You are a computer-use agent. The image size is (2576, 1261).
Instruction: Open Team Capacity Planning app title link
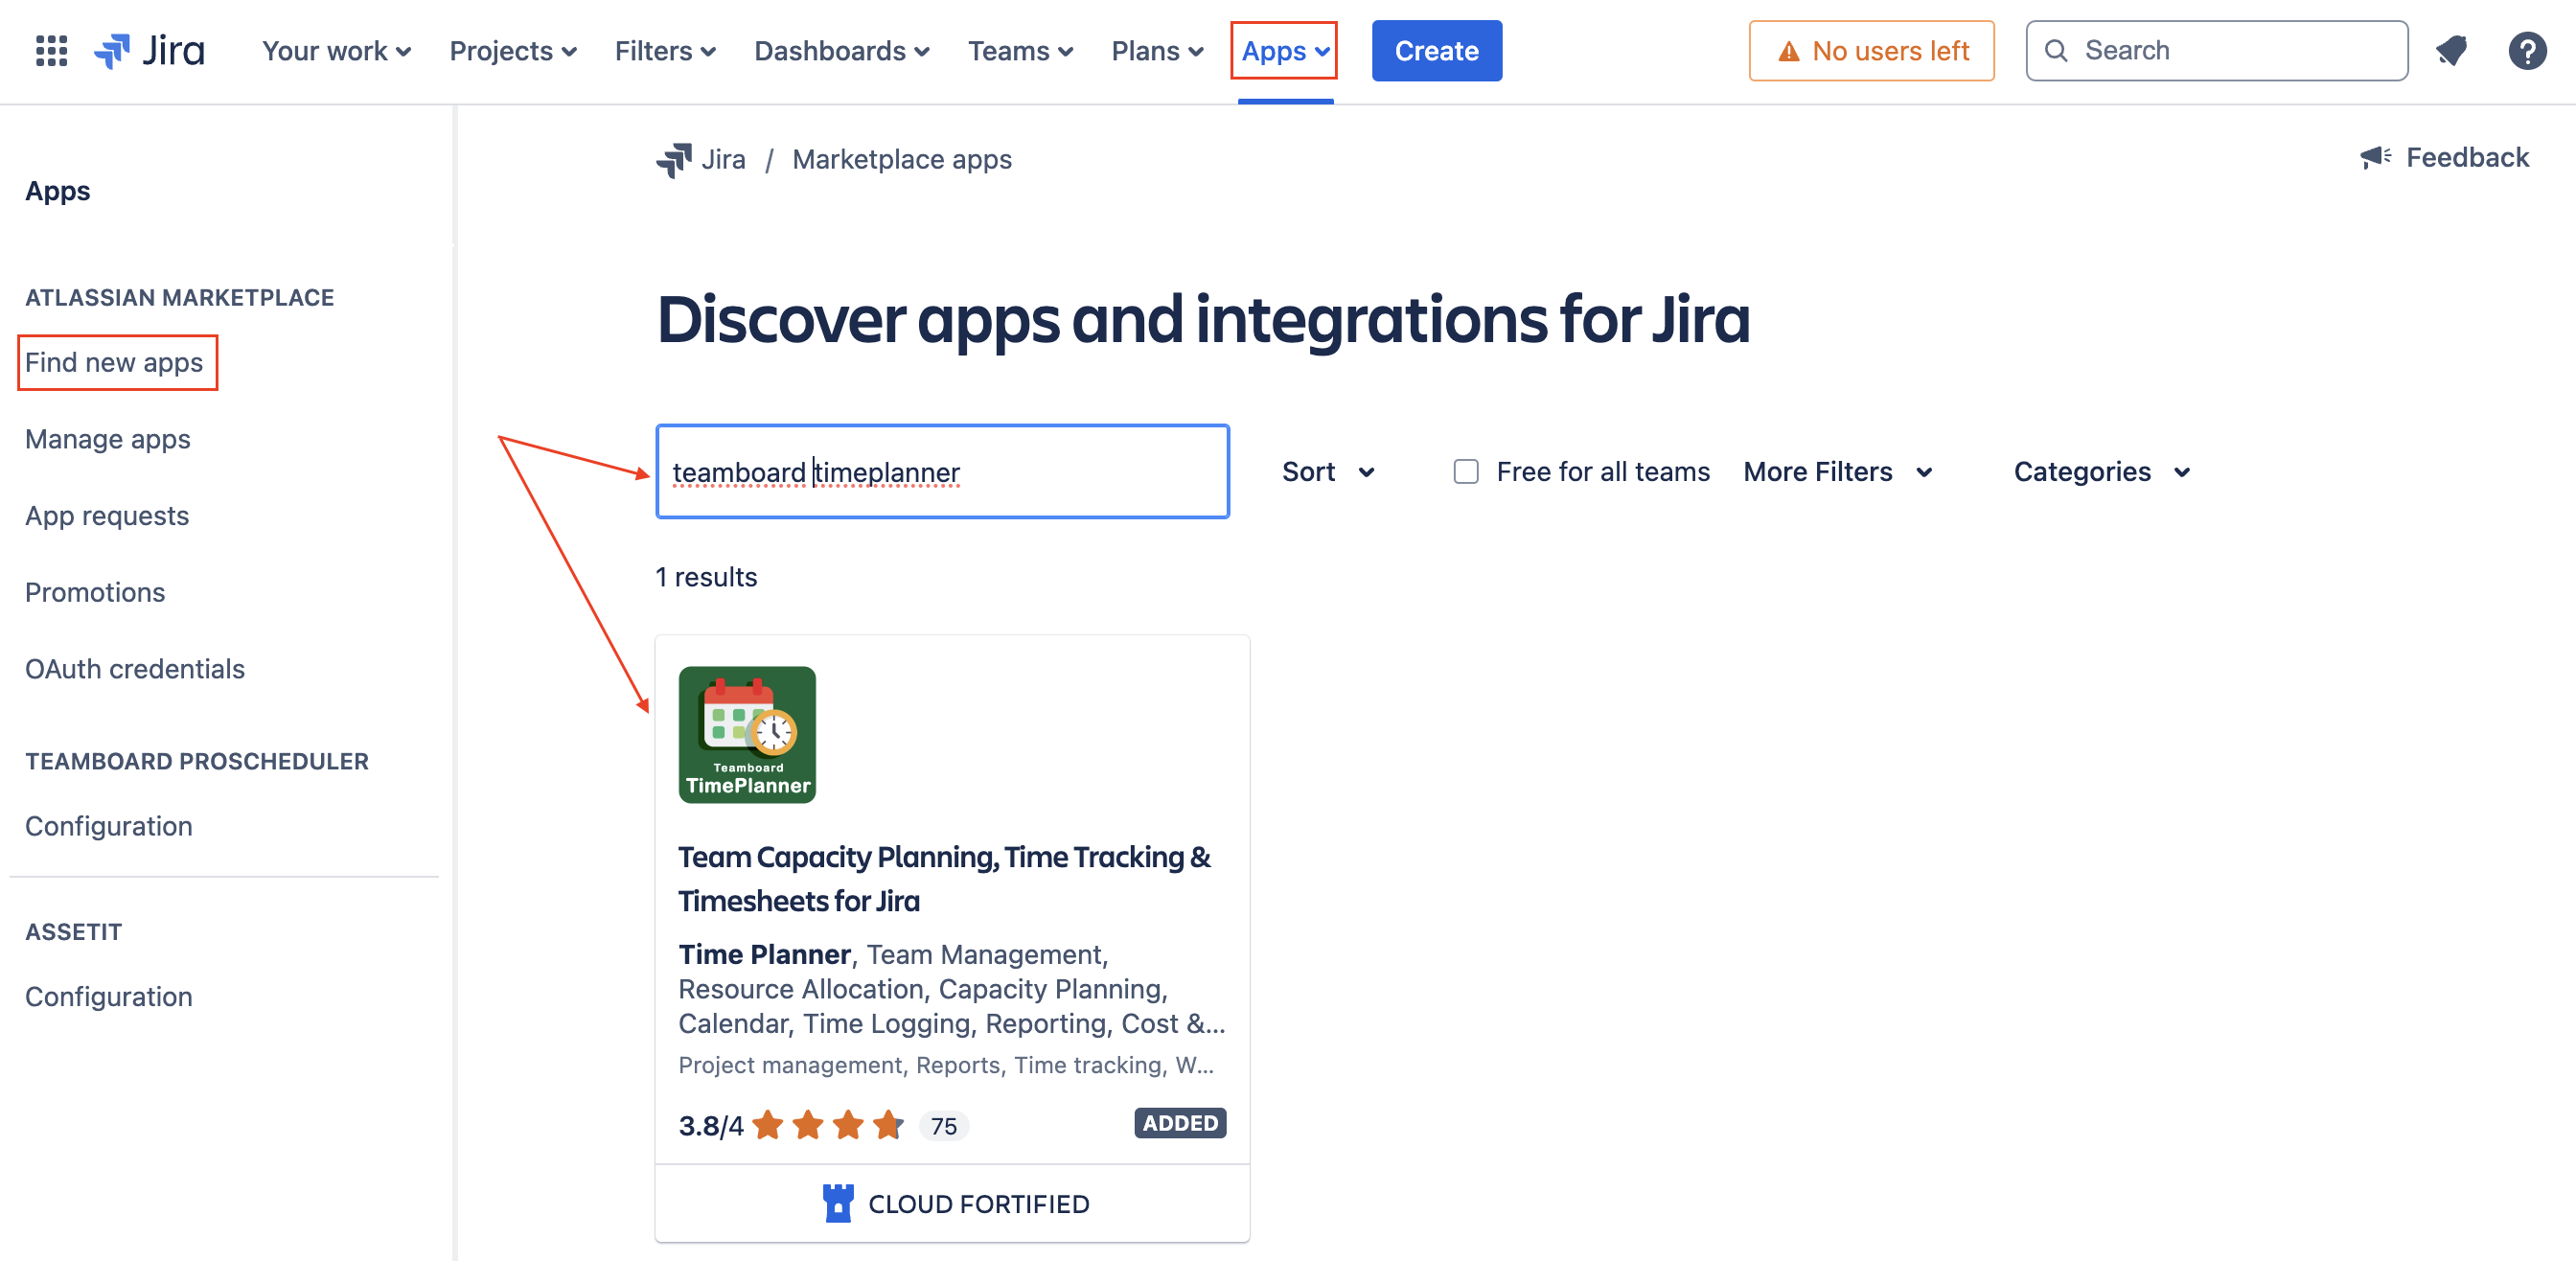pyautogui.click(x=944, y=878)
